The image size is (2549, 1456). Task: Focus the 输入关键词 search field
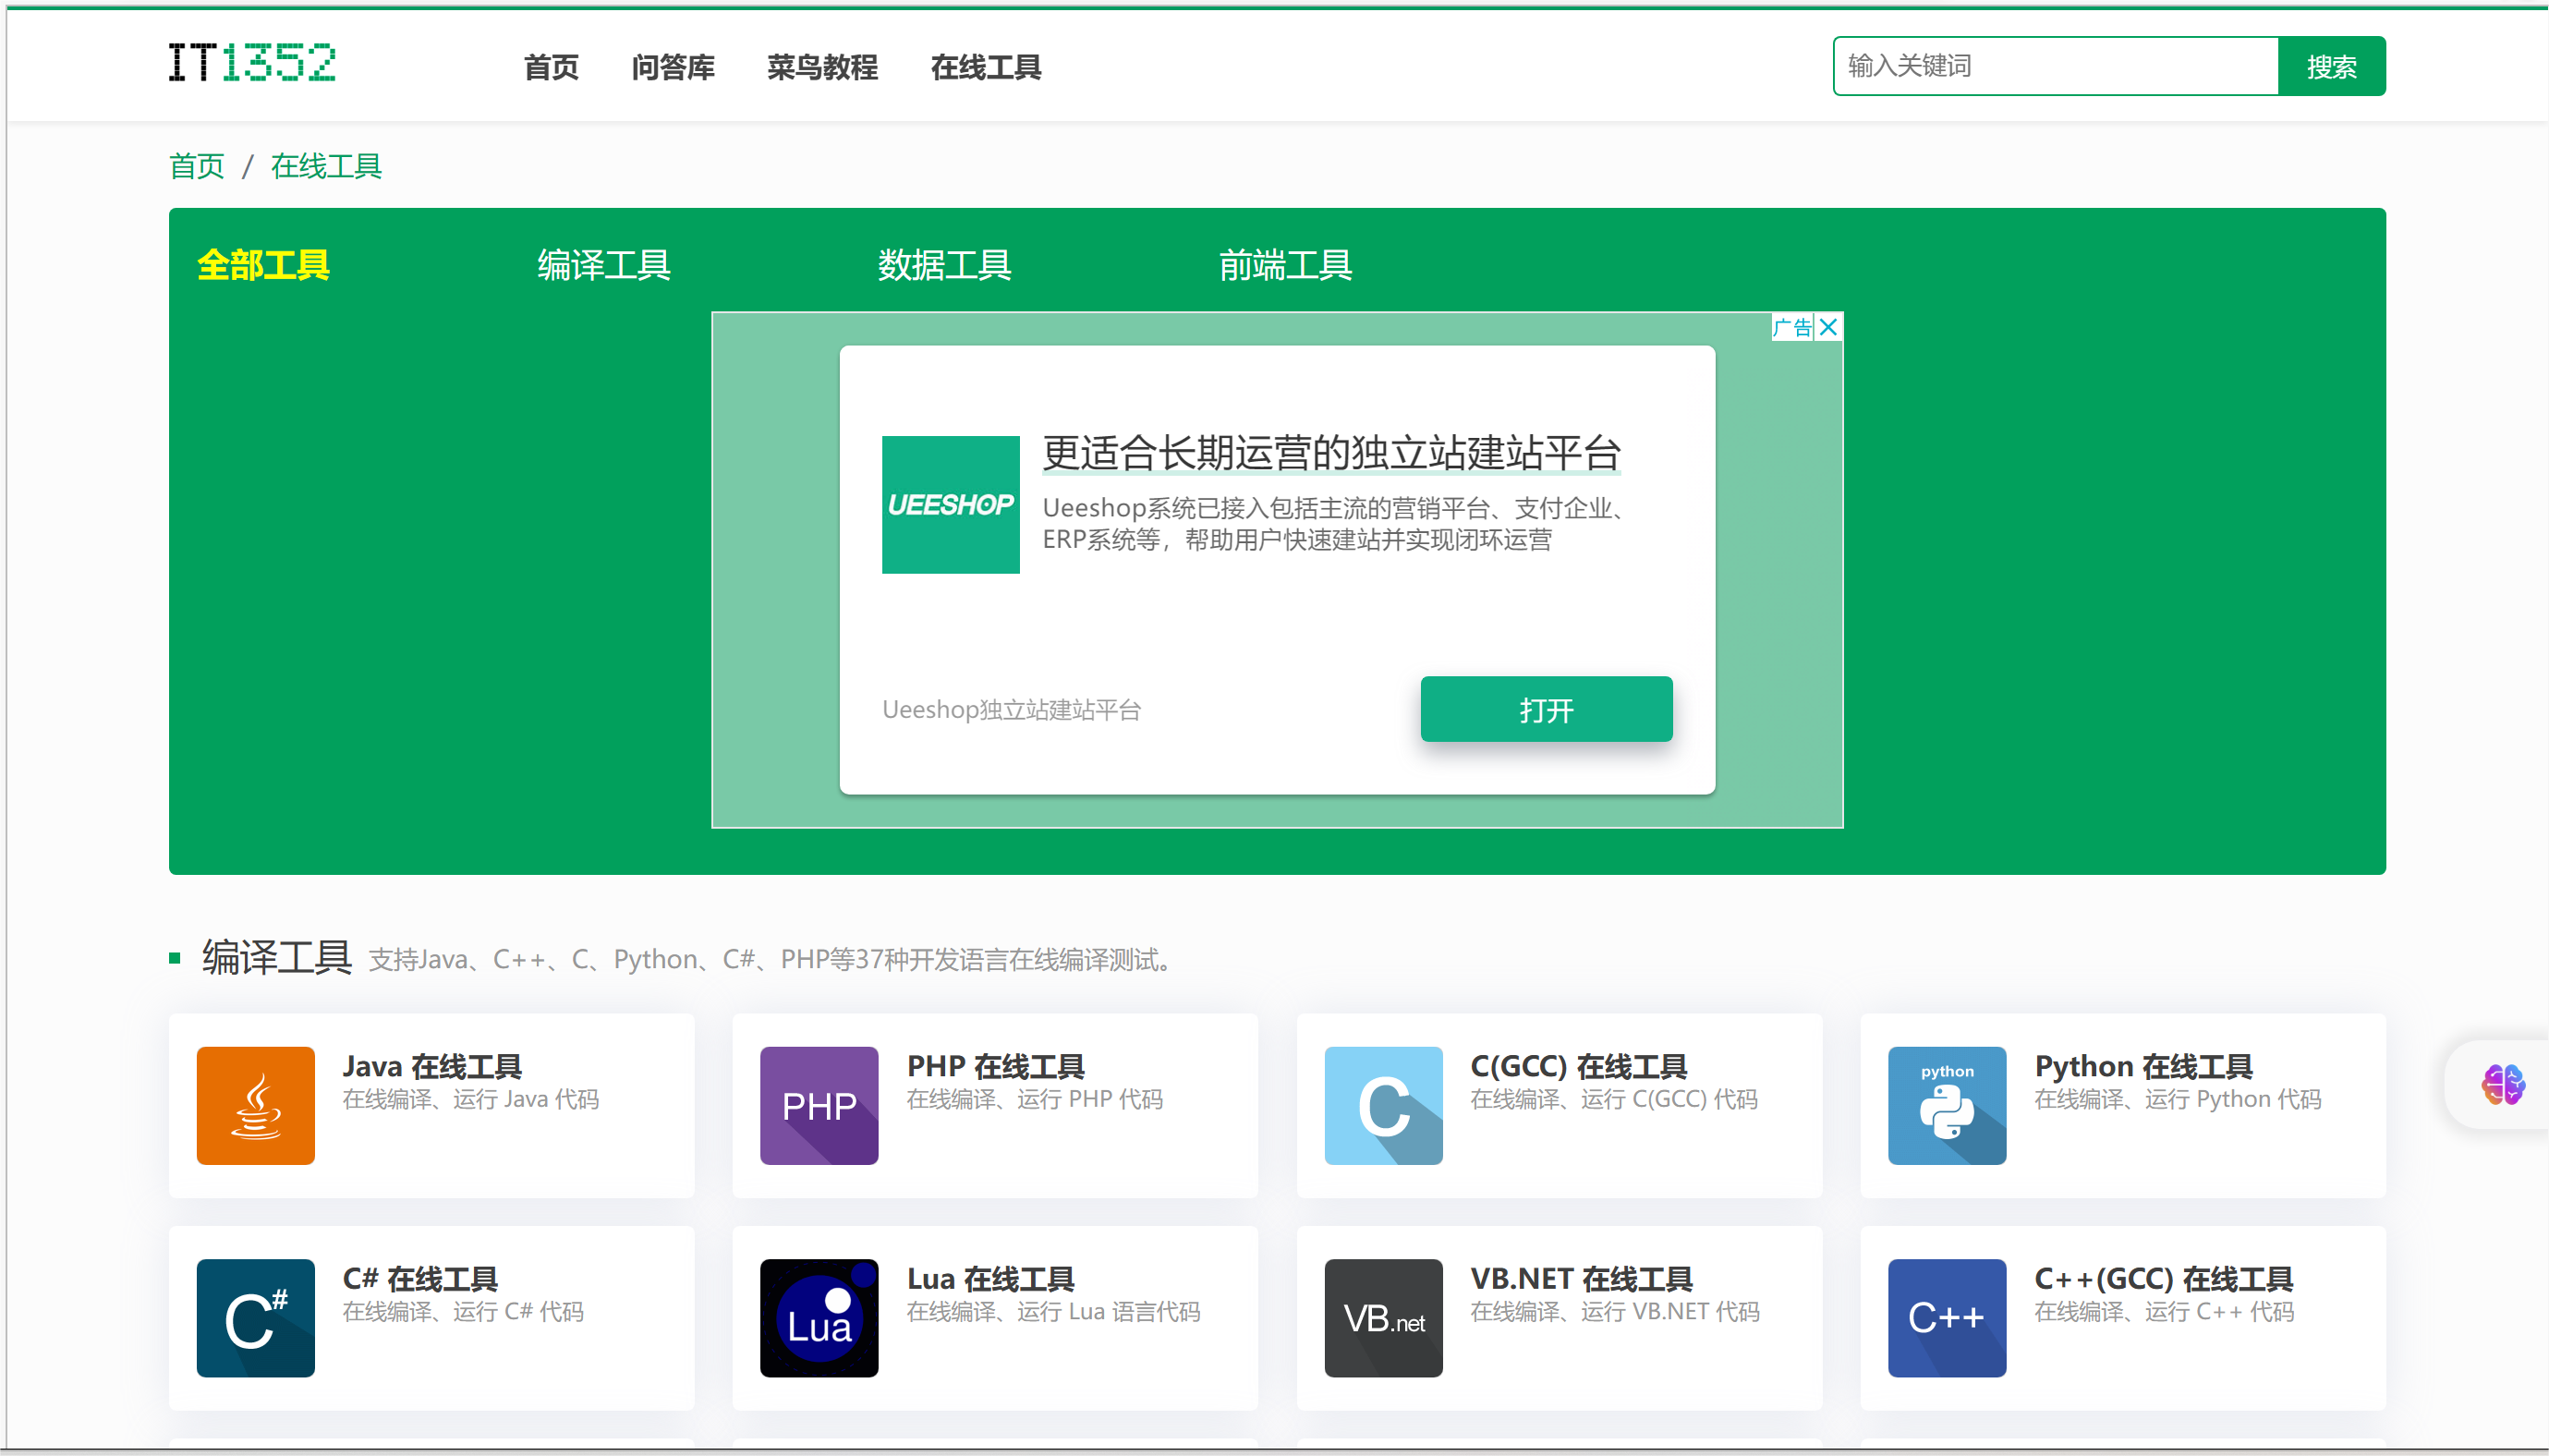pyautogui.click(x=2055, y=66)
